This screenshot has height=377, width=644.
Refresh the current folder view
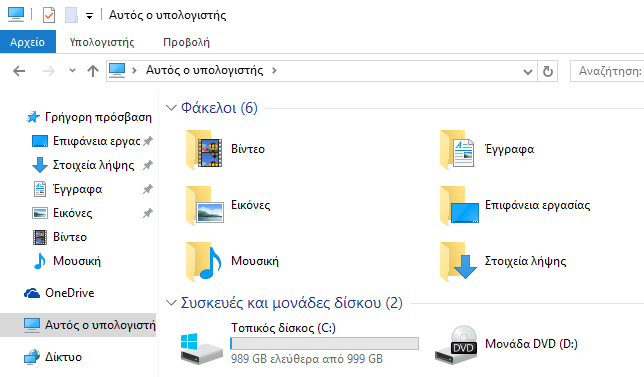[547, 71]
